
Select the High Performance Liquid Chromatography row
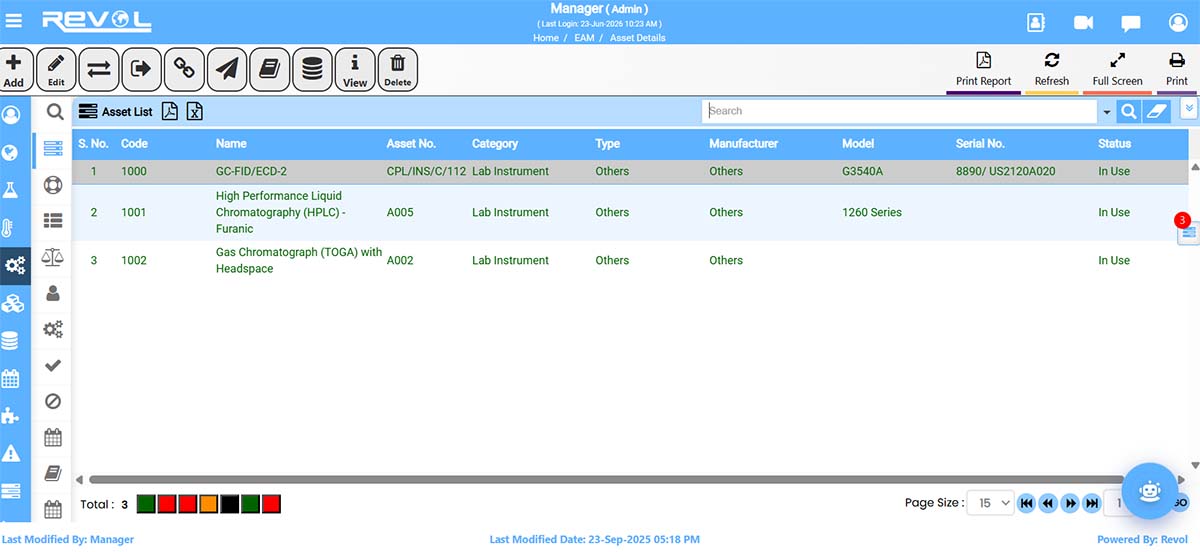tap(630, 212)
